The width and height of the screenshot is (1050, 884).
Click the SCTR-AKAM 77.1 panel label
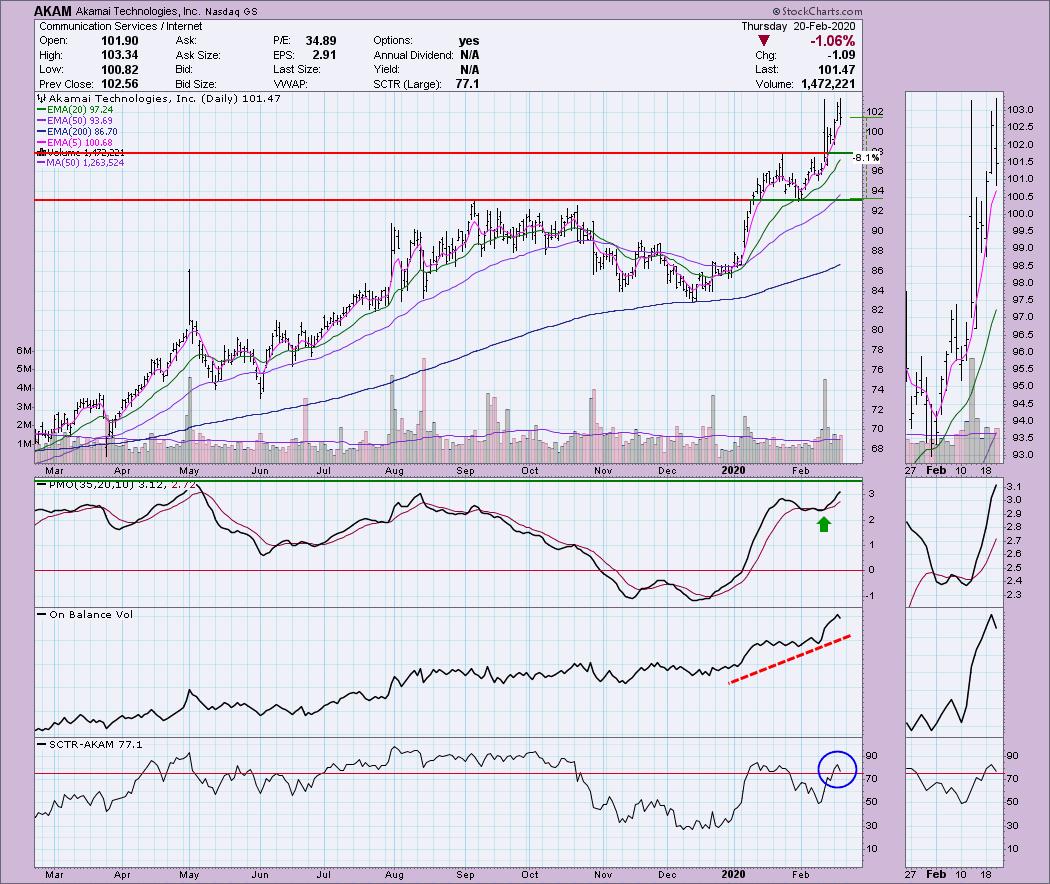[96, 745]
